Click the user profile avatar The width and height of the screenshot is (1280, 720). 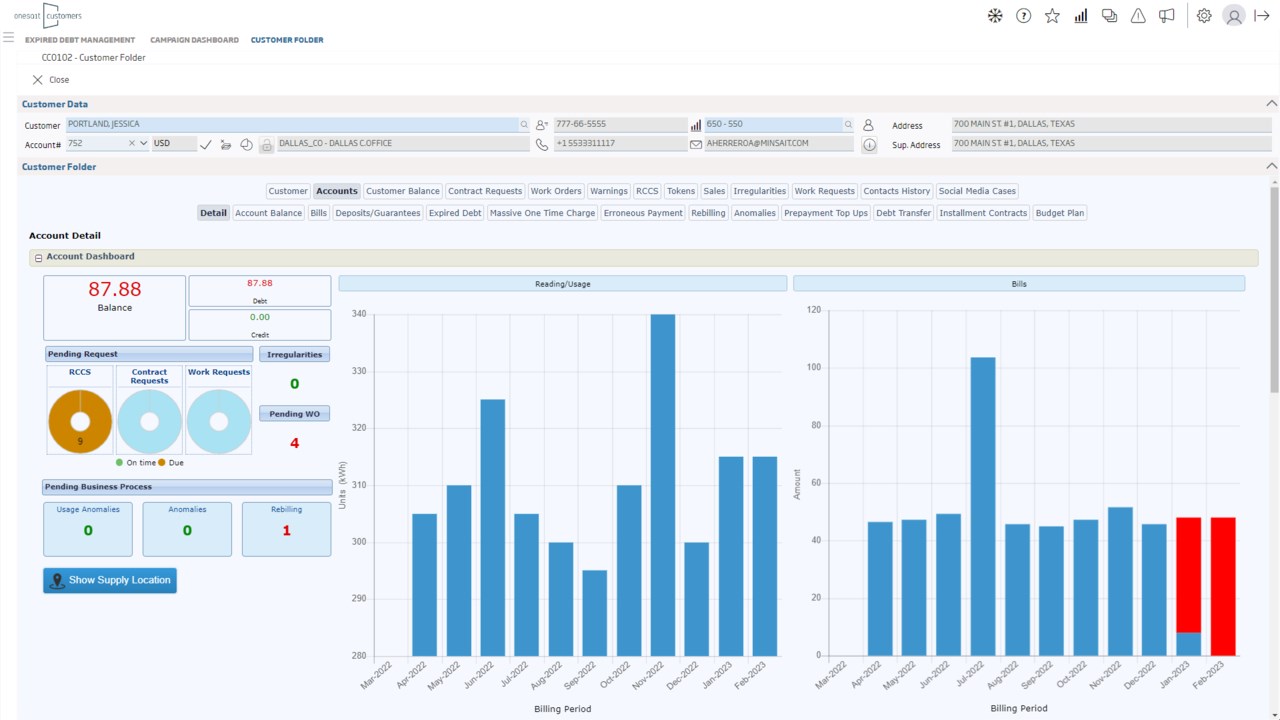click(1234, 16)
